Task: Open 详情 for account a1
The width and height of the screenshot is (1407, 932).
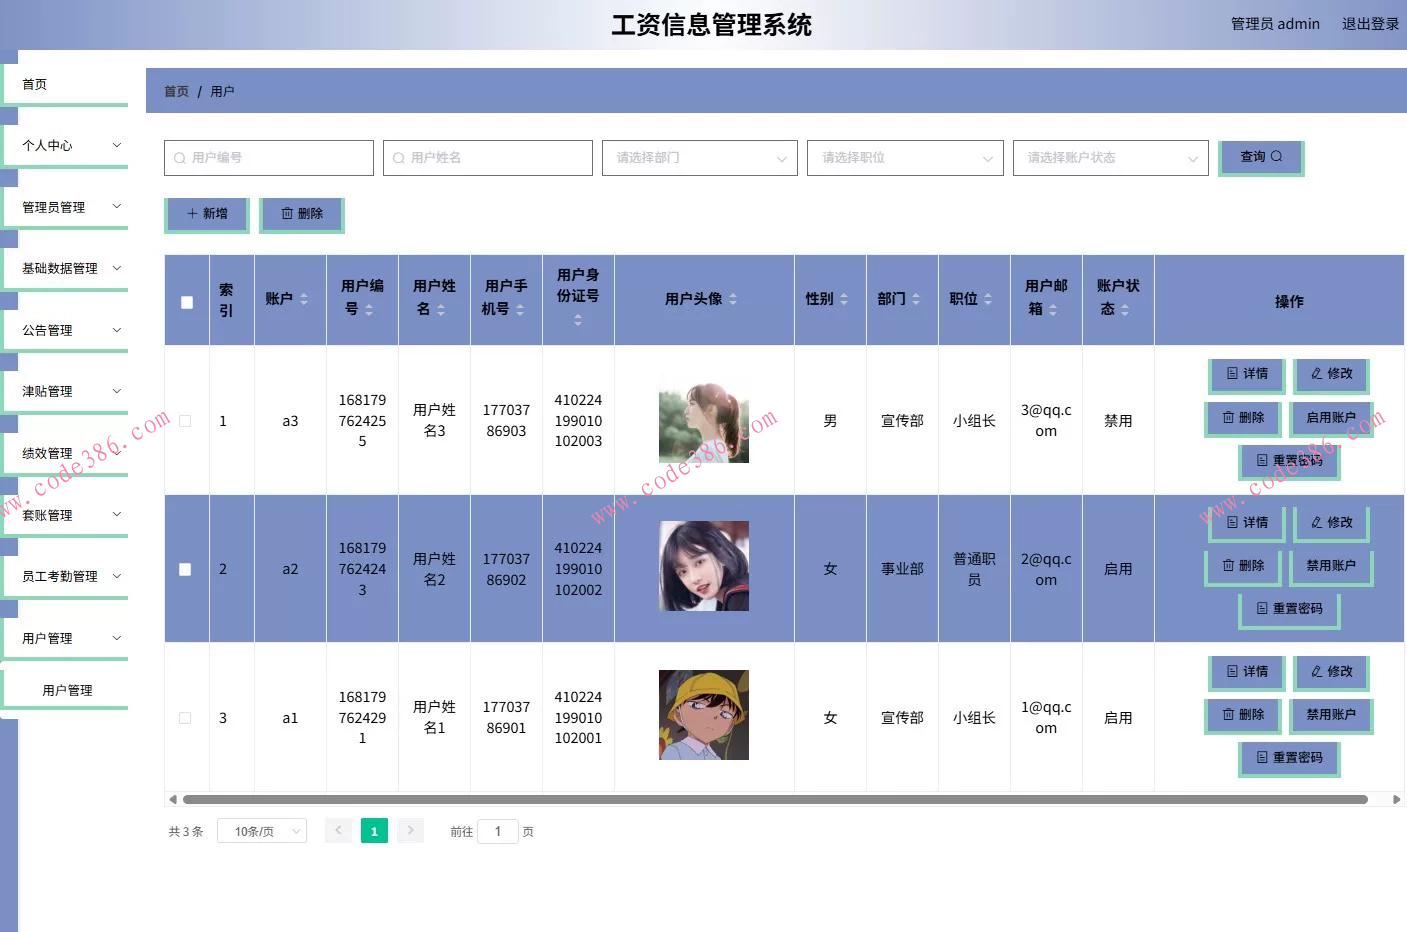Action: pos(1246,672)
